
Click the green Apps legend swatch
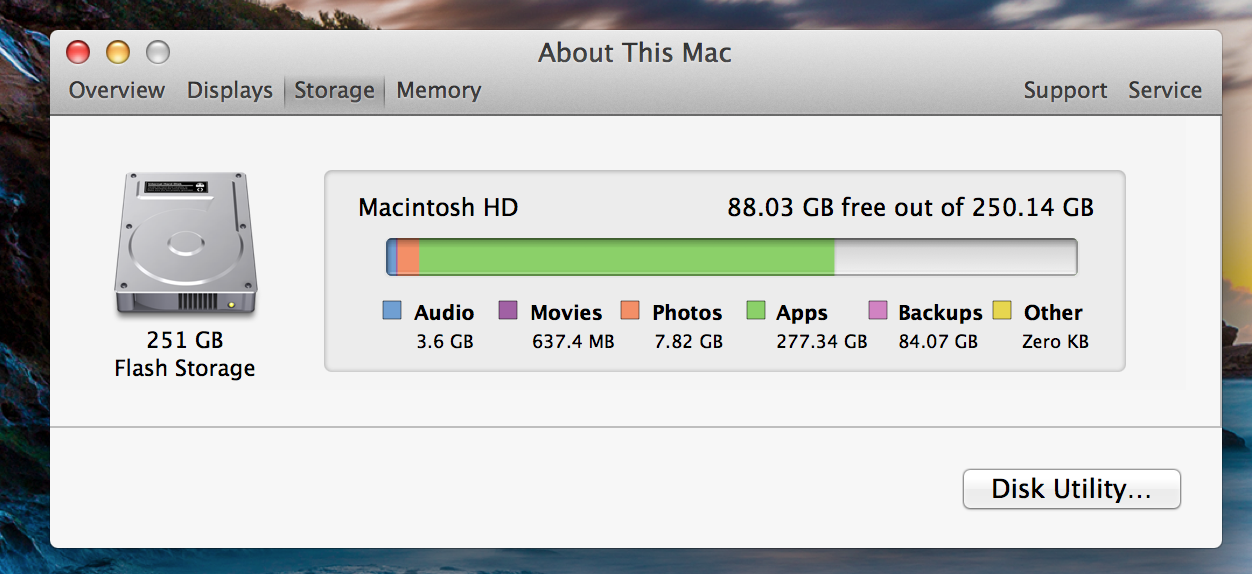[x=756, y=310]
